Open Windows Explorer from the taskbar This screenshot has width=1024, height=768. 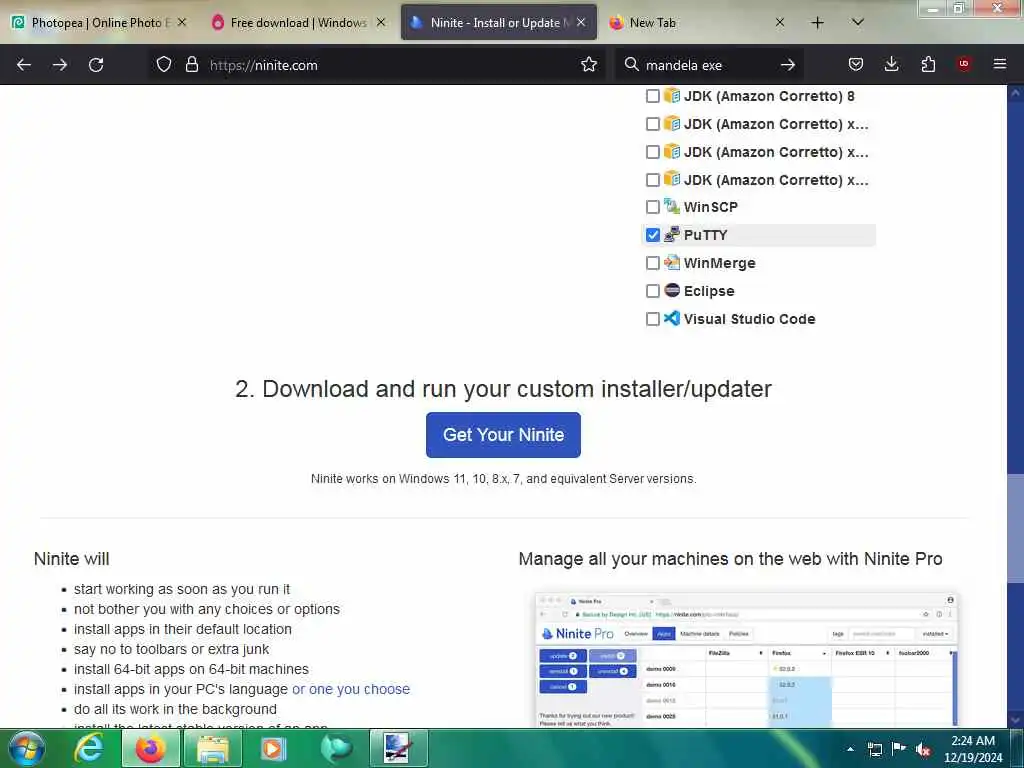pyautogui.click(x=213, y=748)
